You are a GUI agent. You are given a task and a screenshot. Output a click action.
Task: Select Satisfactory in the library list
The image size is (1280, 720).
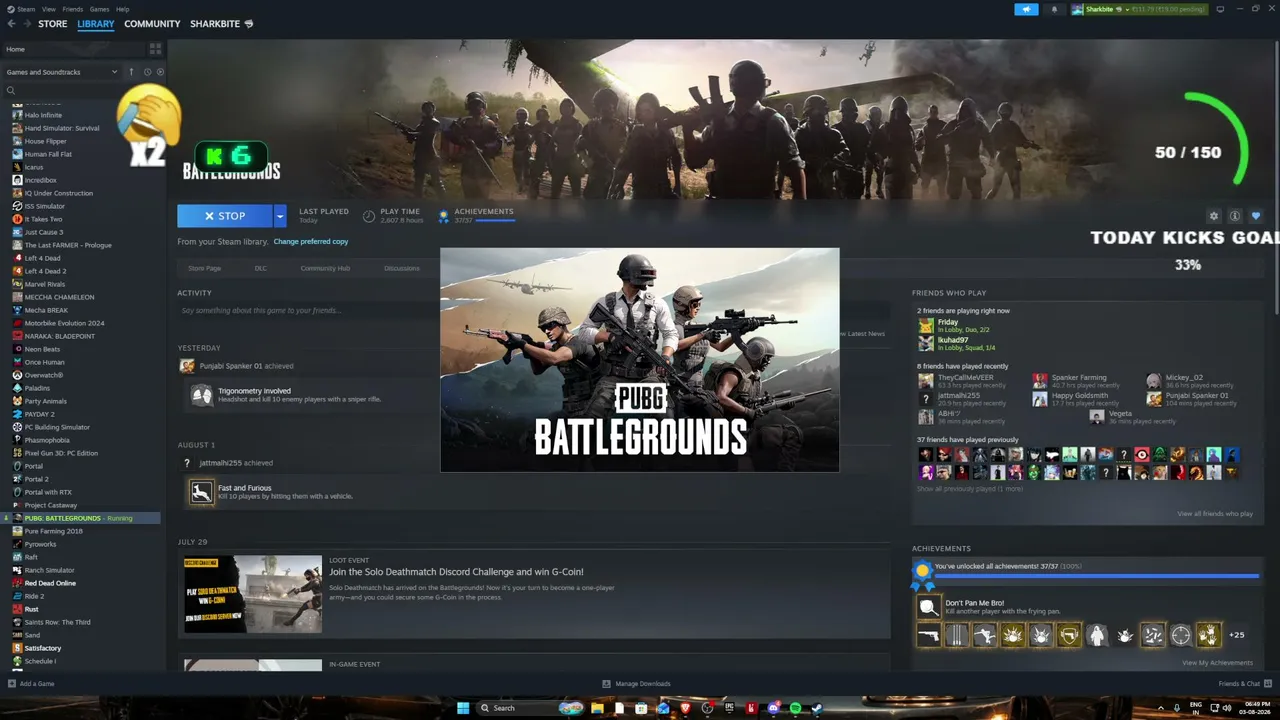[43, 648]
